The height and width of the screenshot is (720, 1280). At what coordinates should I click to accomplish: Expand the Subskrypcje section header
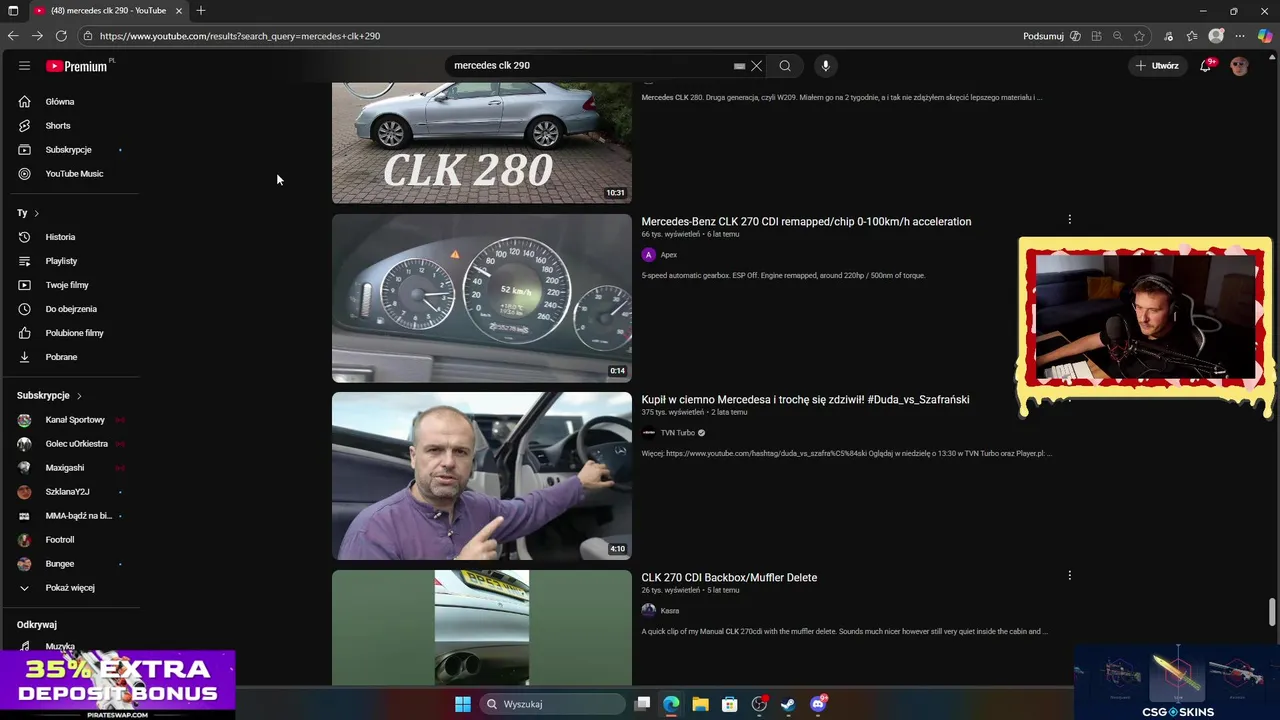(x=49, y=396)
